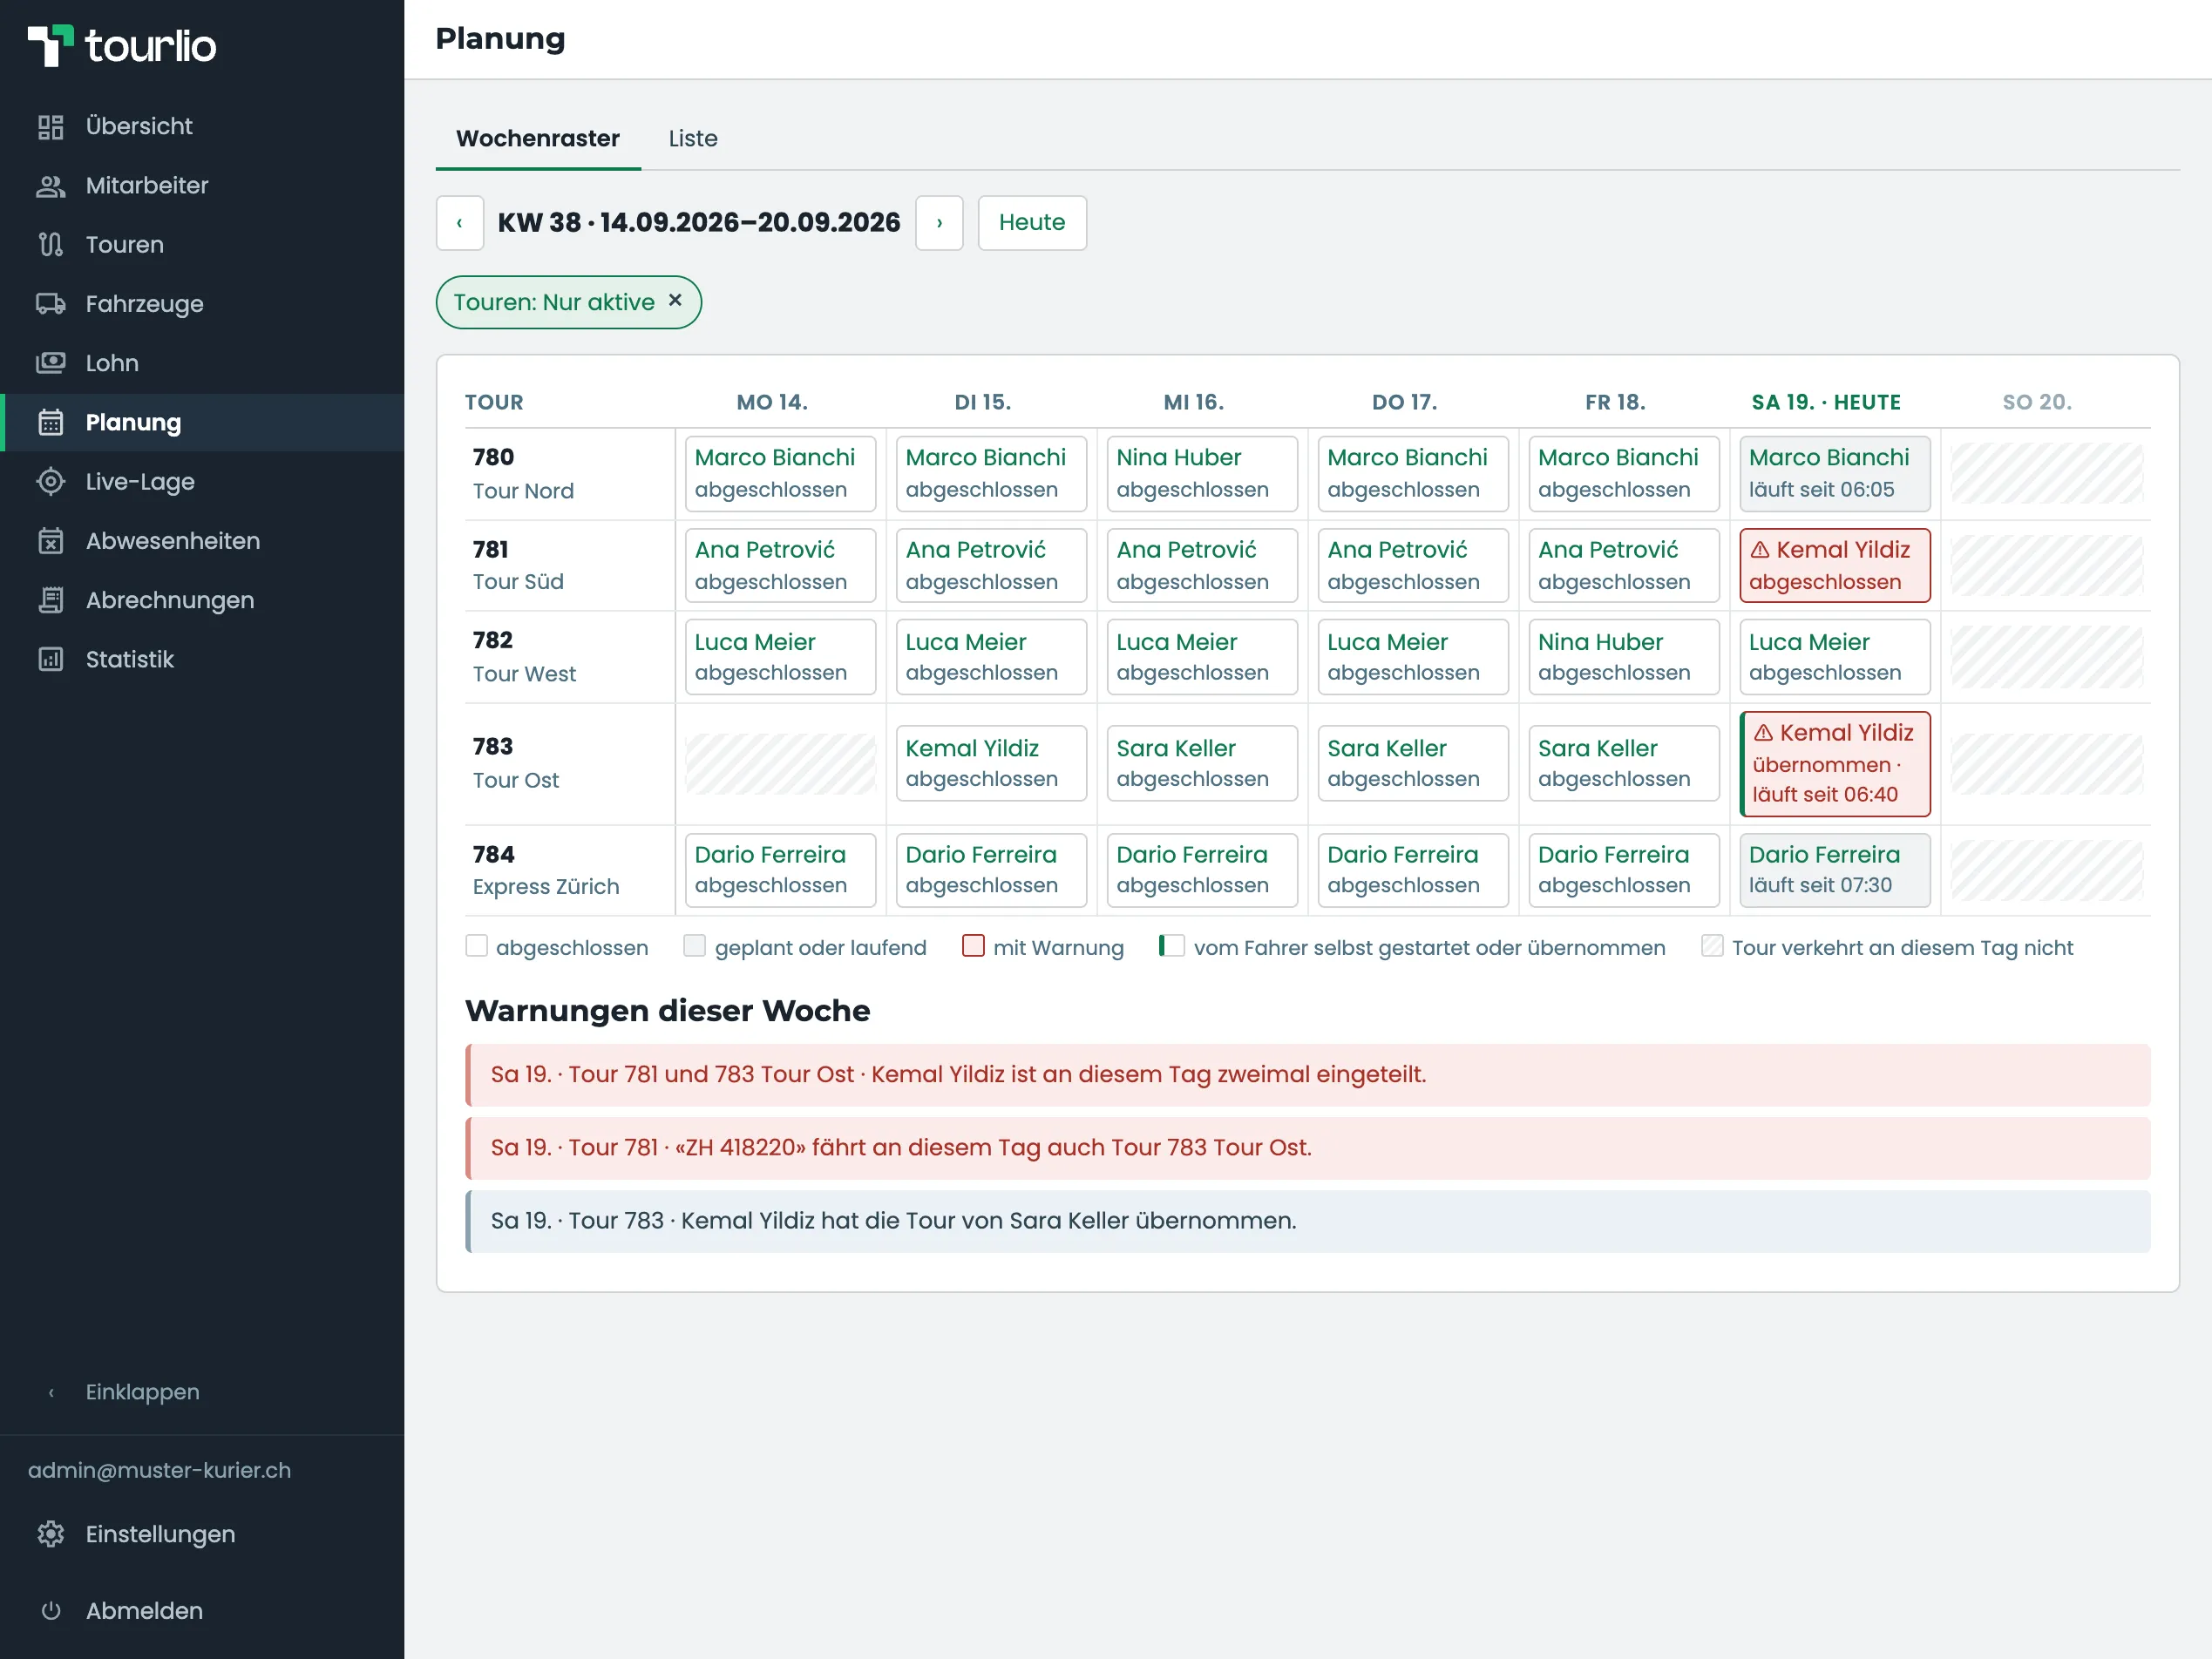Select the Wochenraster tab

tap(538, 139)
